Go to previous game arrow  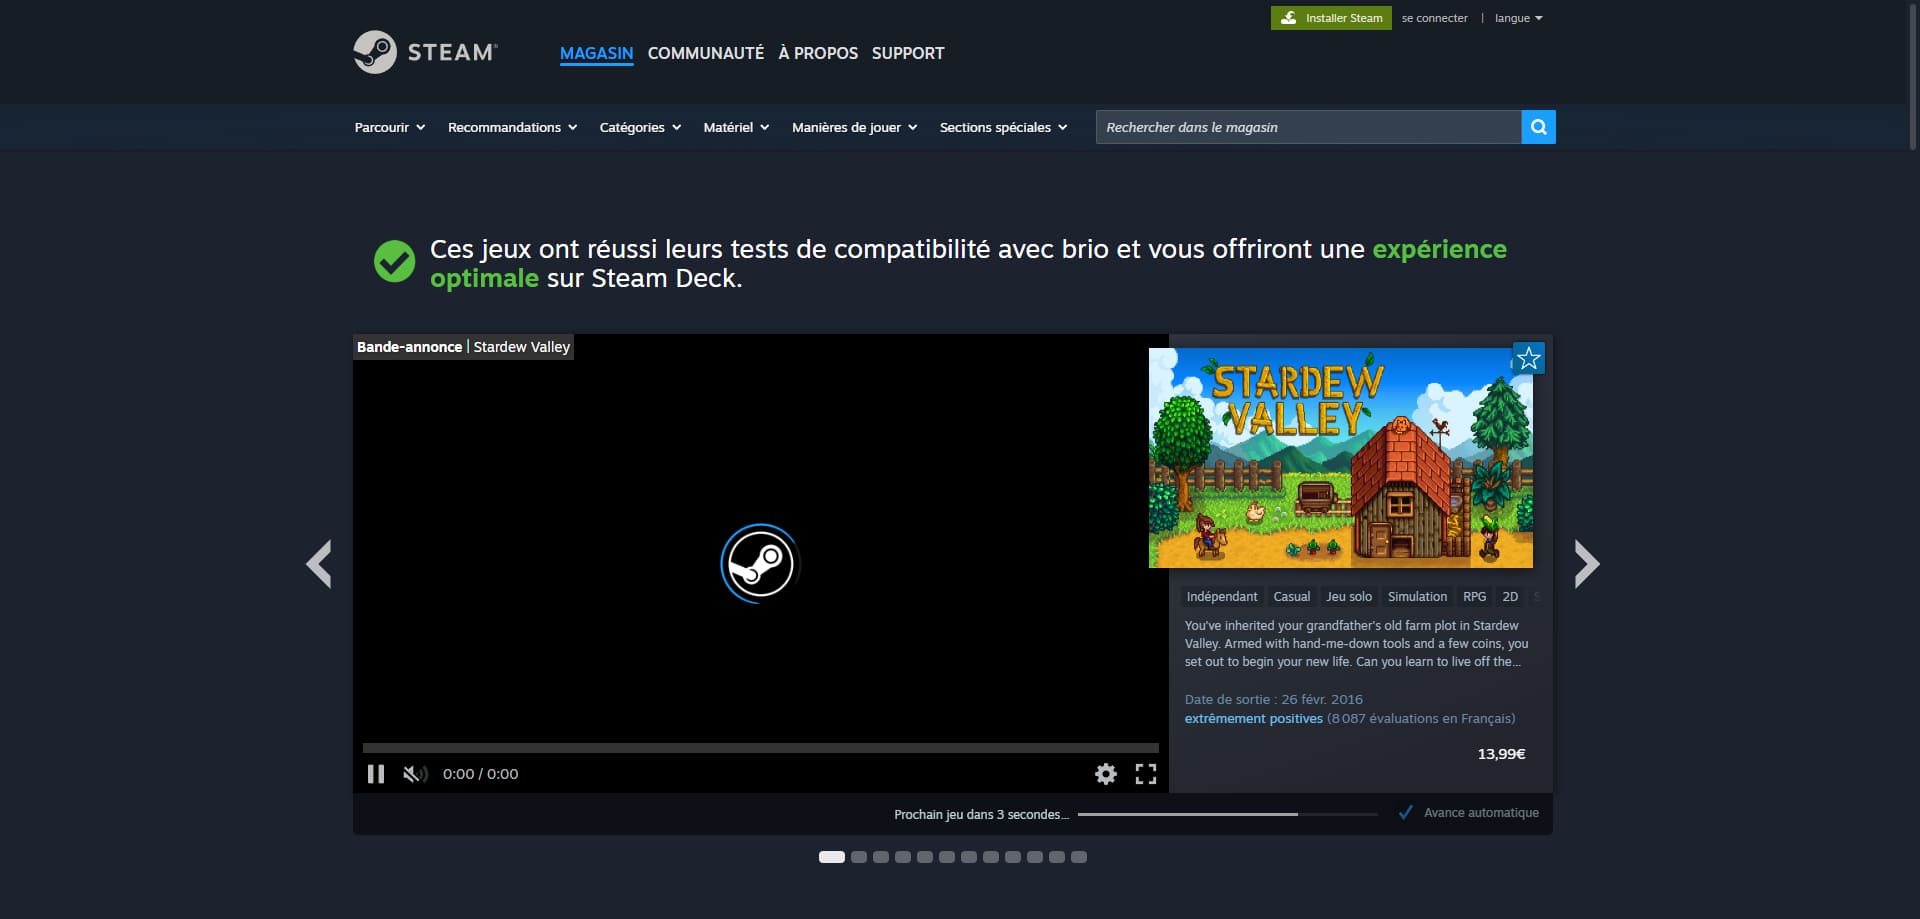(x=319, y=564)
